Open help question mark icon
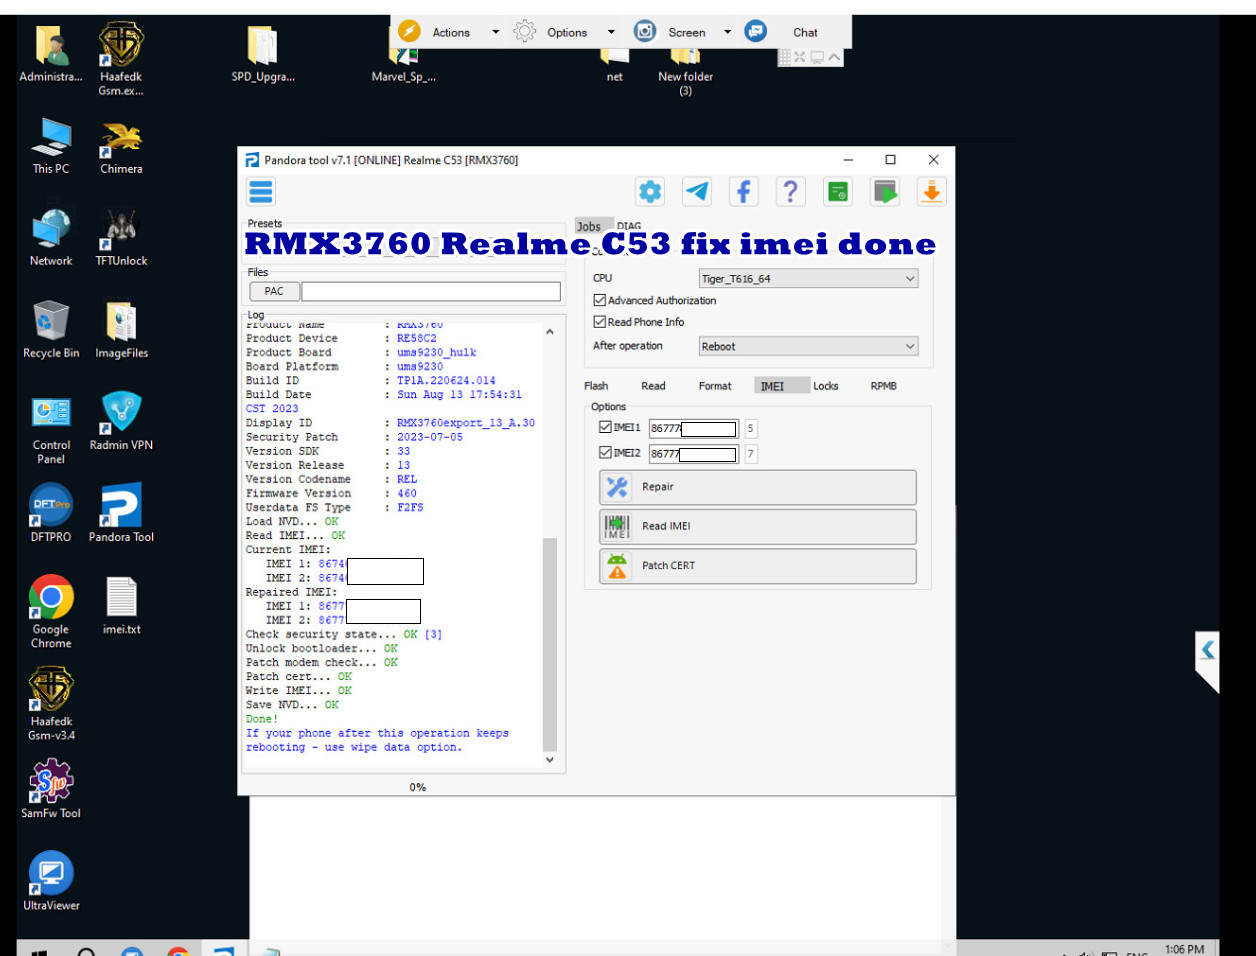Image resolution: width=1256 pixels, height=956 pixels. [x=790, y=191]
